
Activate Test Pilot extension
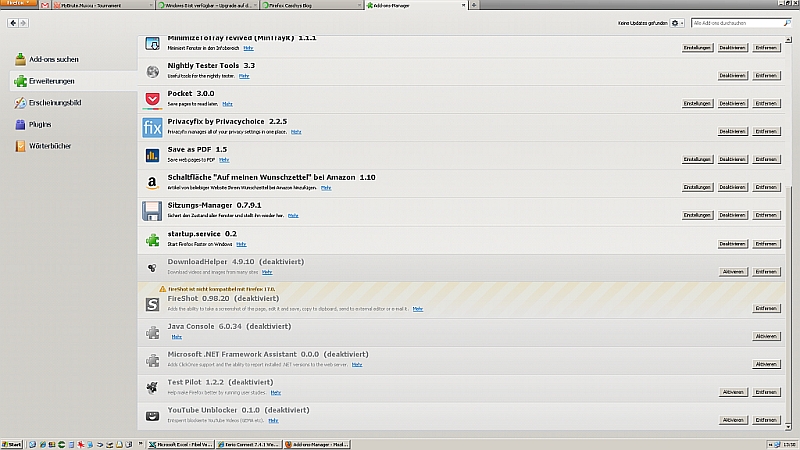point(733,392)
